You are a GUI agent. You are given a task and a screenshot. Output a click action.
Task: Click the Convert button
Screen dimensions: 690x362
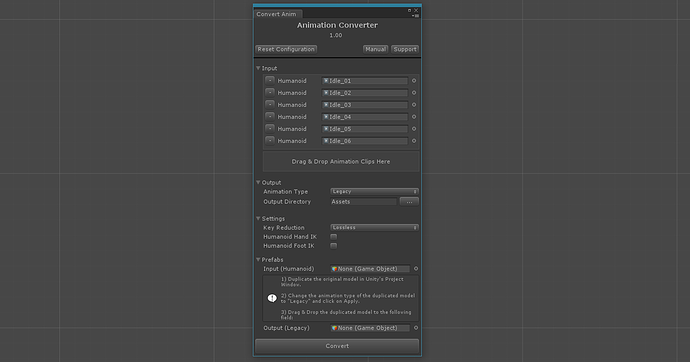point(337,346)
